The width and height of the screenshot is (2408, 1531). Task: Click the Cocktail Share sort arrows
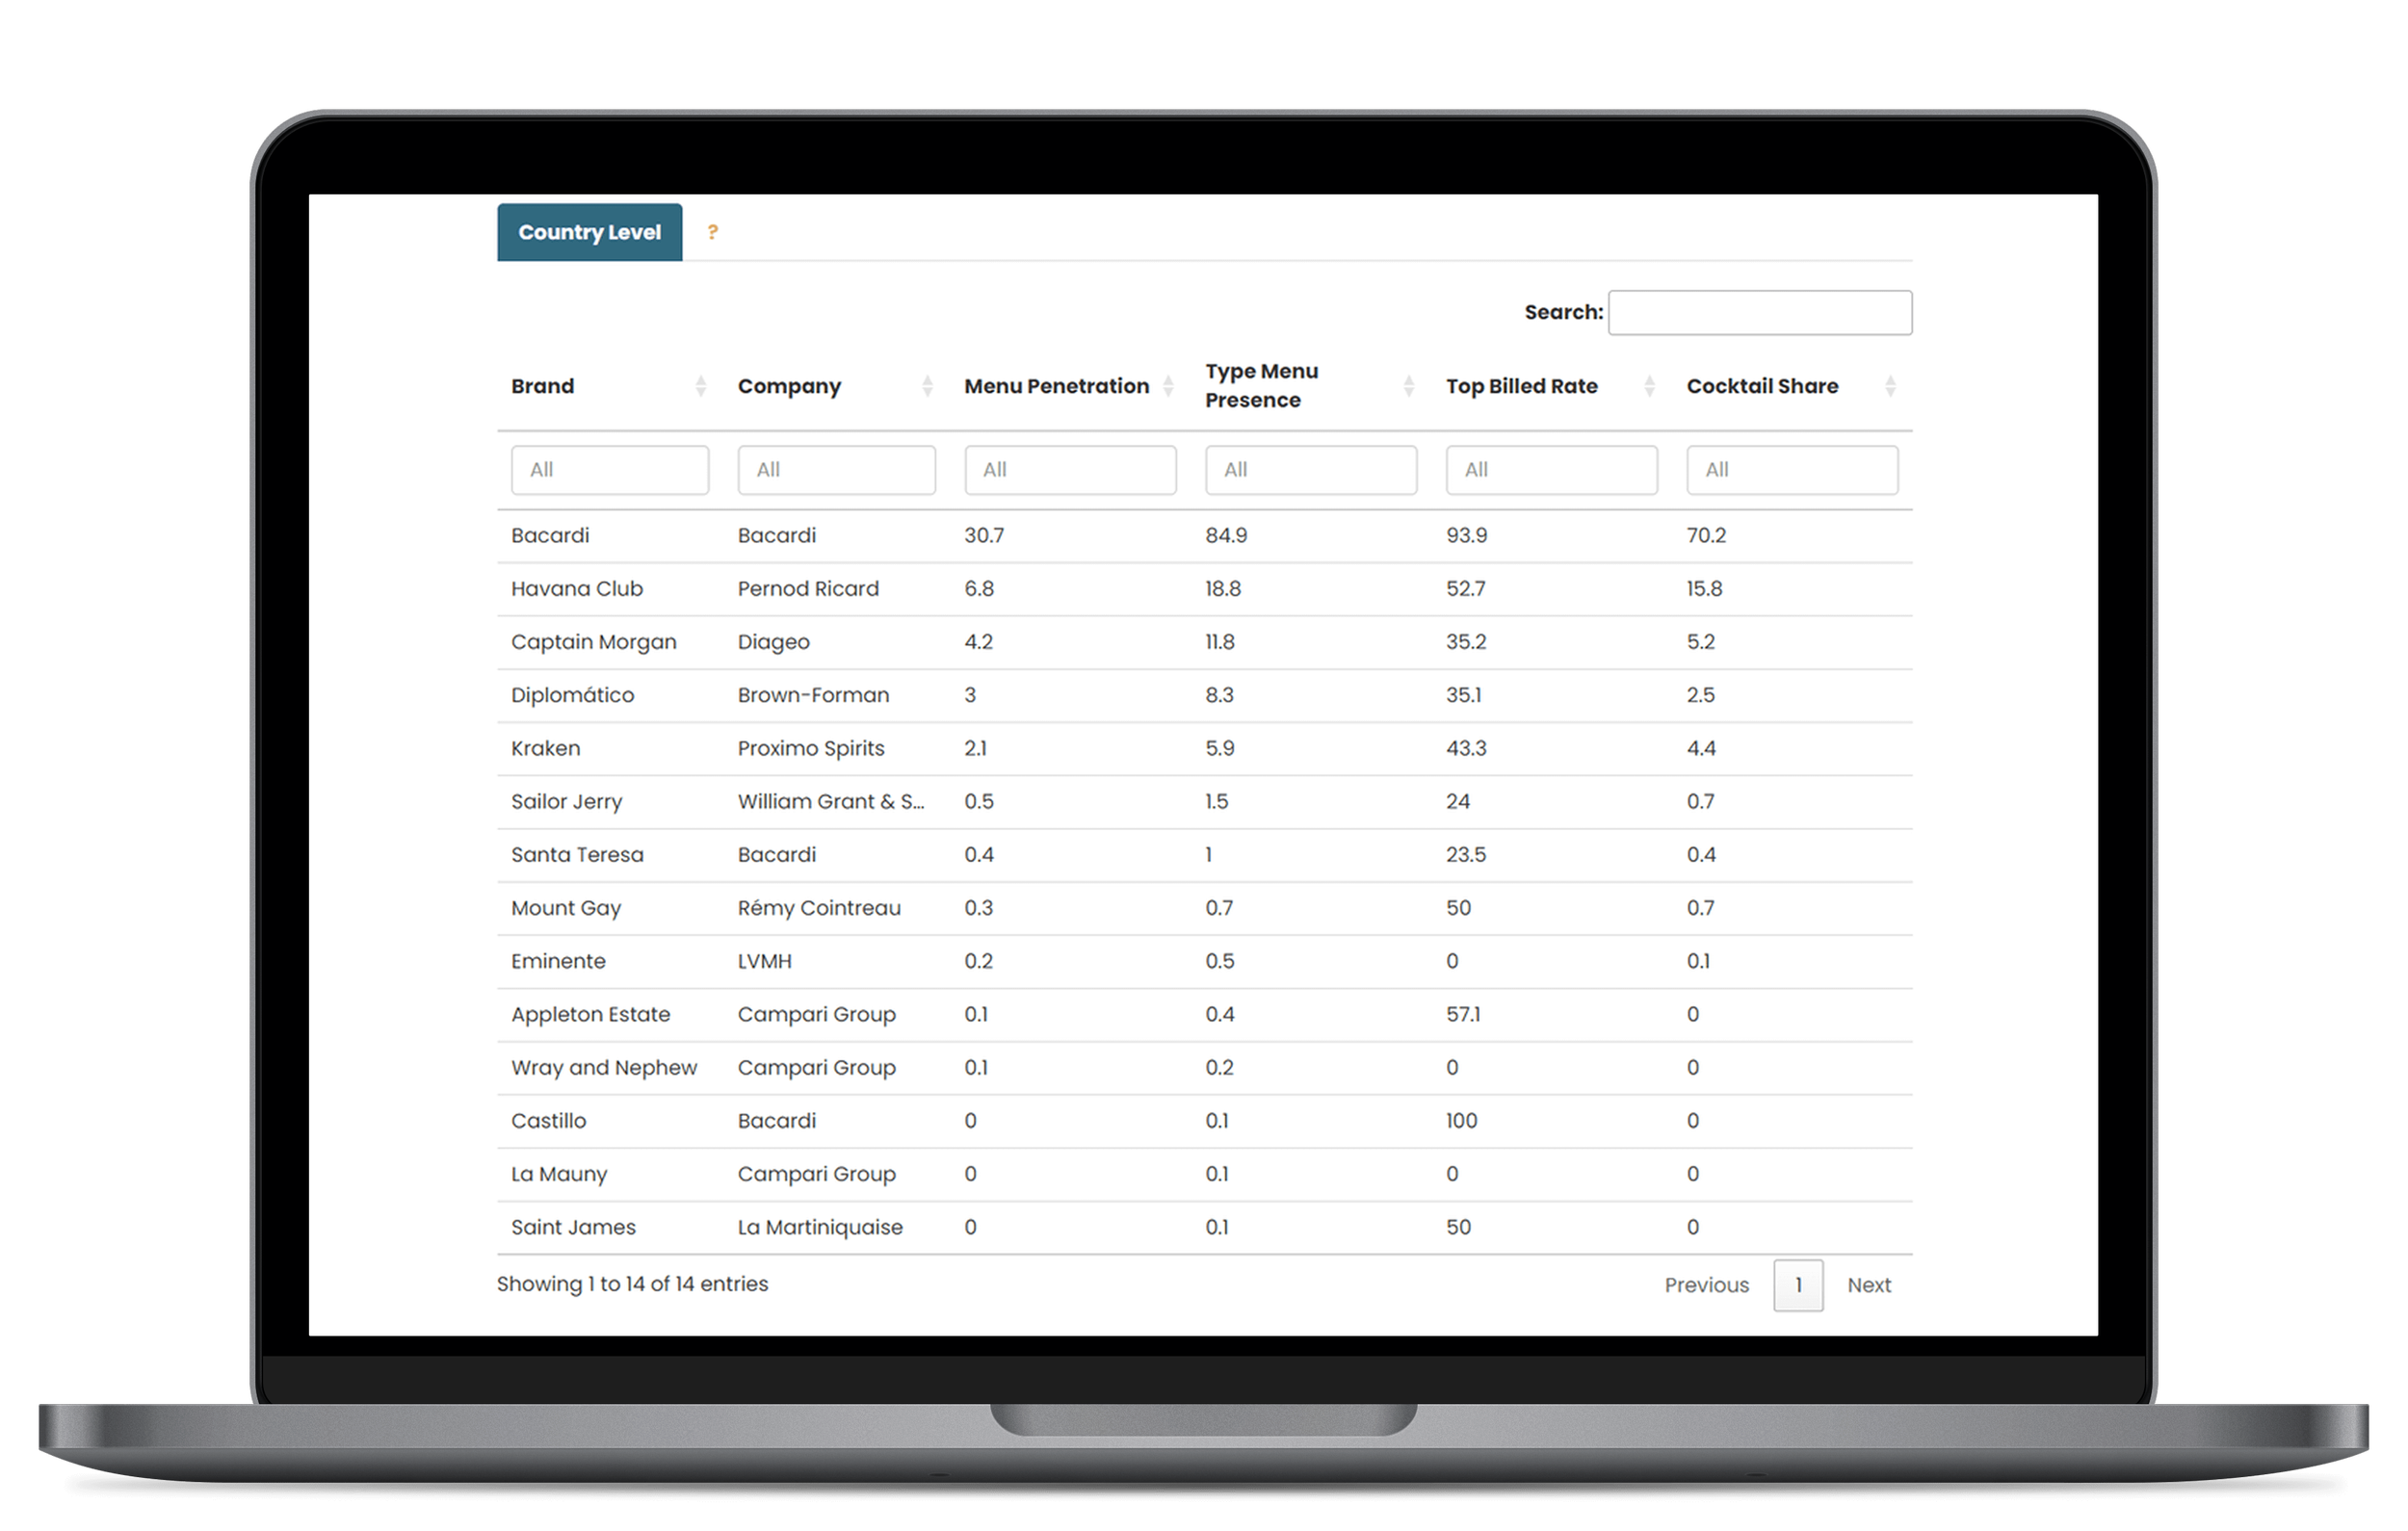[x=1890, y=386]
